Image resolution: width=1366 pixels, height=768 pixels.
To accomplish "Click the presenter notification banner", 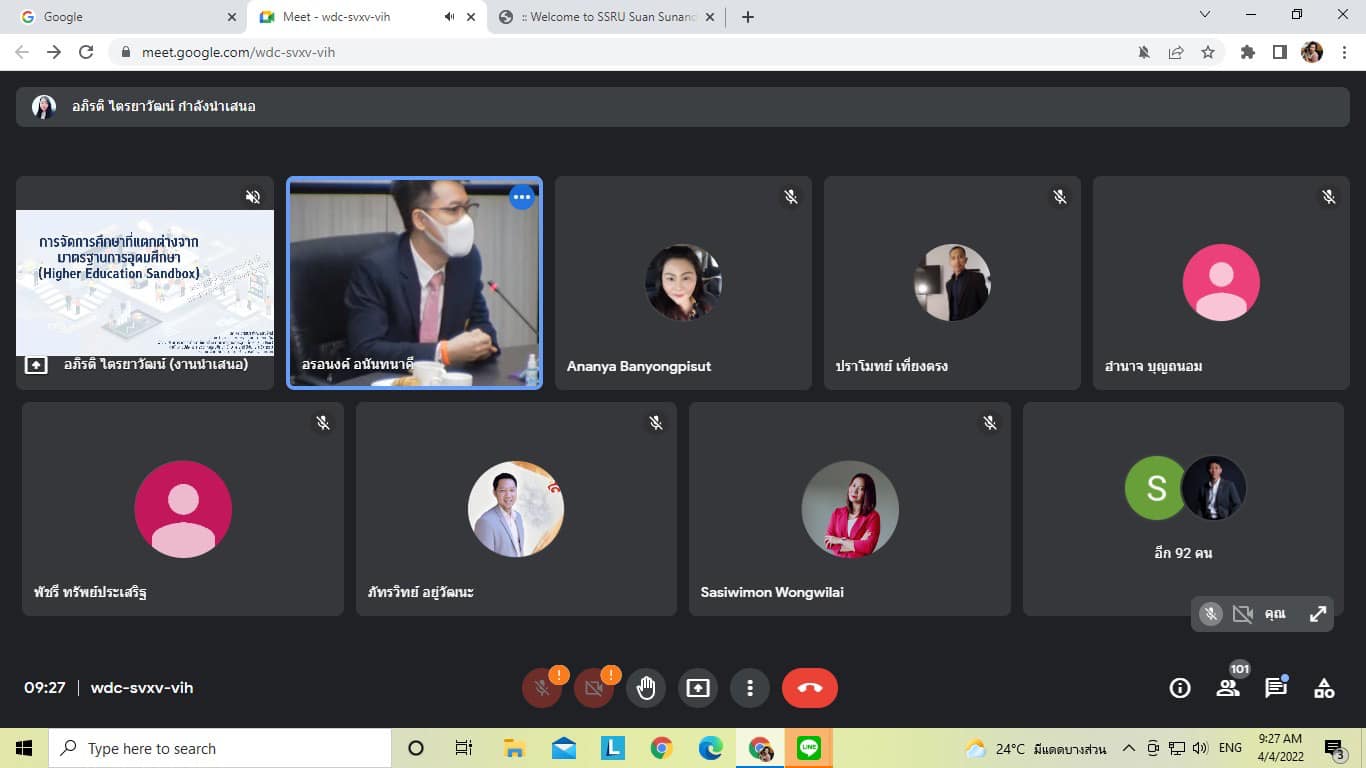I will click(682, 106).
